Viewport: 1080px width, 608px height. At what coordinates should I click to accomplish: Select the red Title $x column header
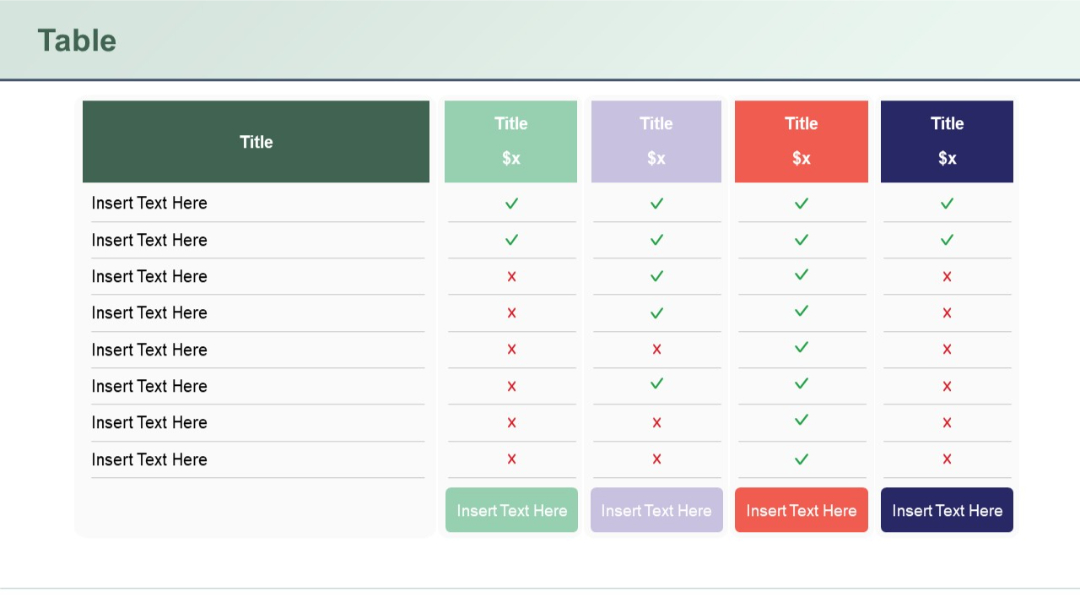[x=801, y=141]
